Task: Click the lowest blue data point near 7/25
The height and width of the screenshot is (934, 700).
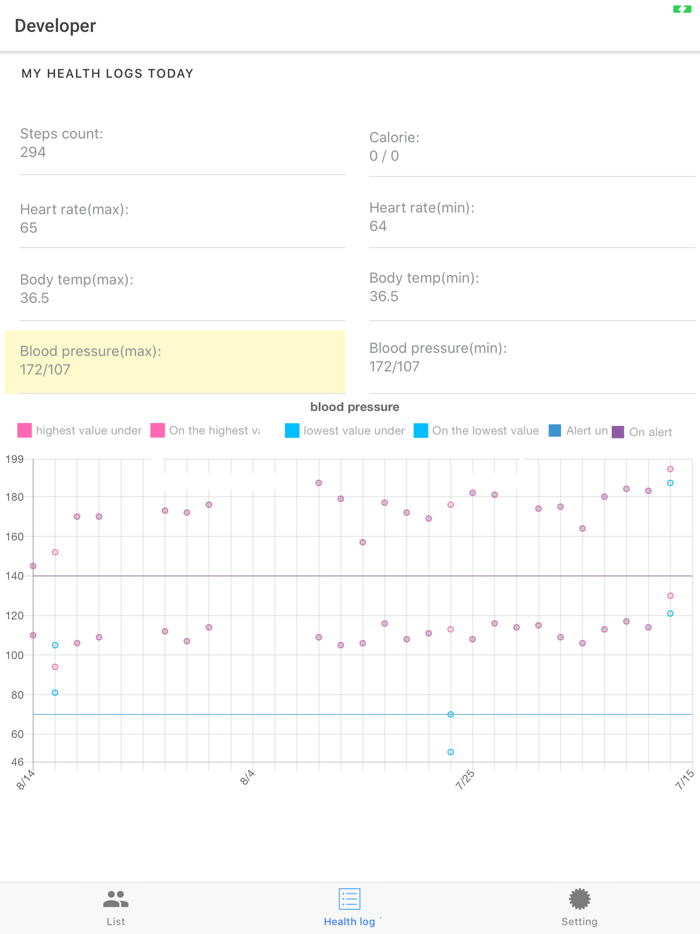Action: click(x=450, y=752)
